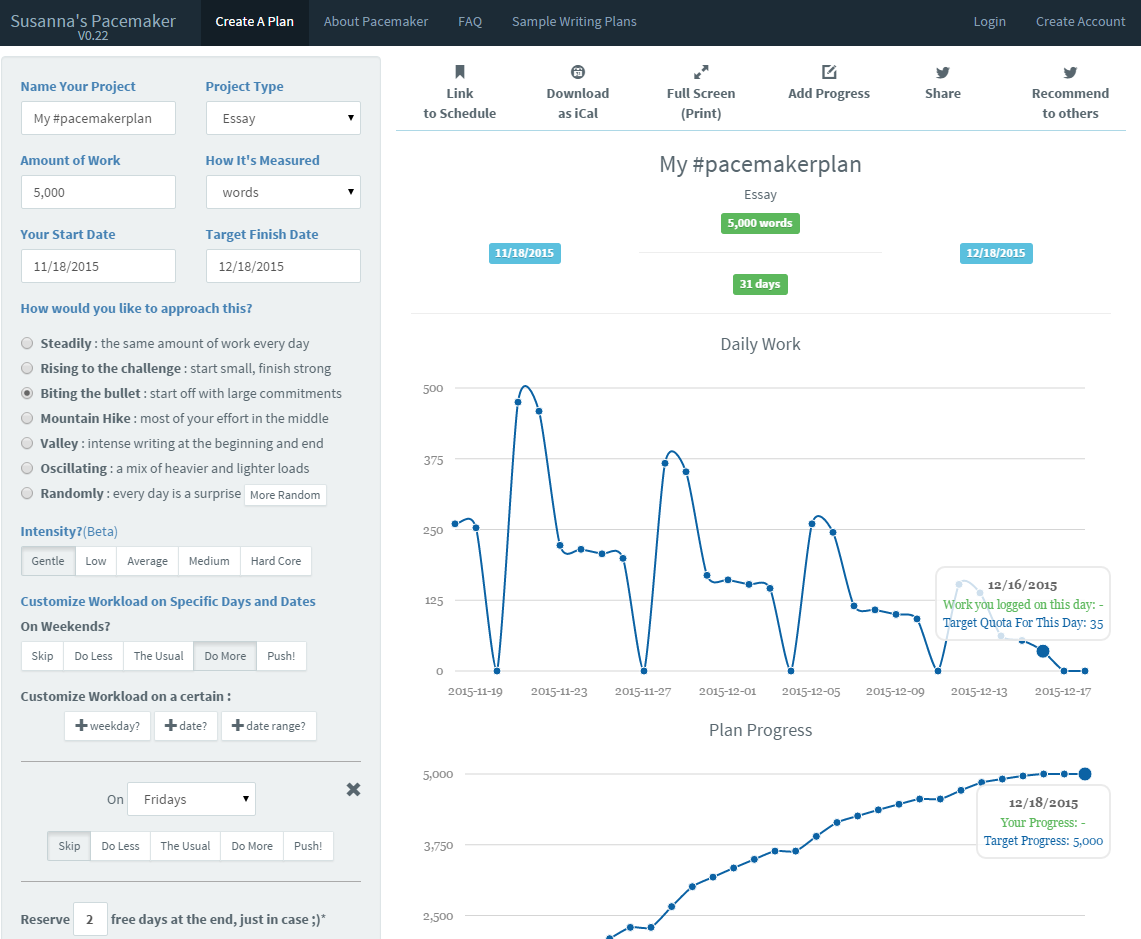This screenshot has height=939, width=1141.
Task: Click the 12/18/2015 blue finish badge
Action: coord(995,253)
